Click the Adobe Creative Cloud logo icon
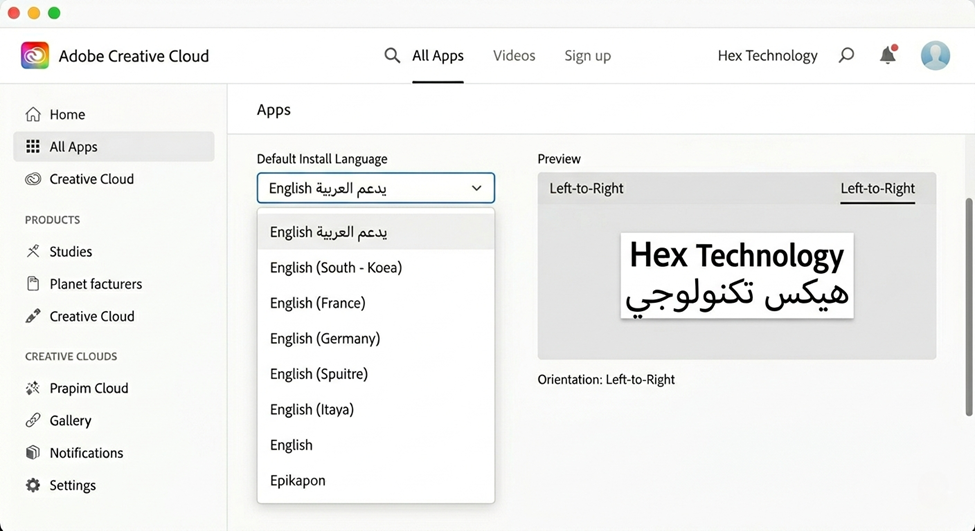Image resolution: width=975 pixels, height=531 pixels. point(35,55)
